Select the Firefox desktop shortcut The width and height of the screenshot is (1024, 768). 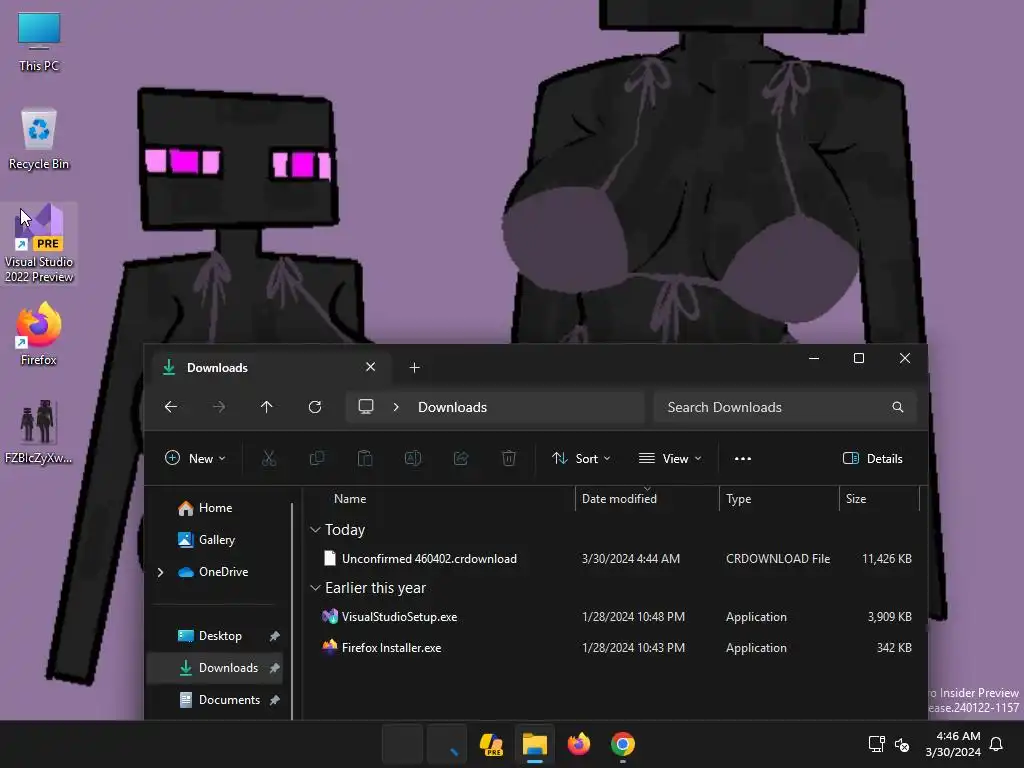[39, 334]
